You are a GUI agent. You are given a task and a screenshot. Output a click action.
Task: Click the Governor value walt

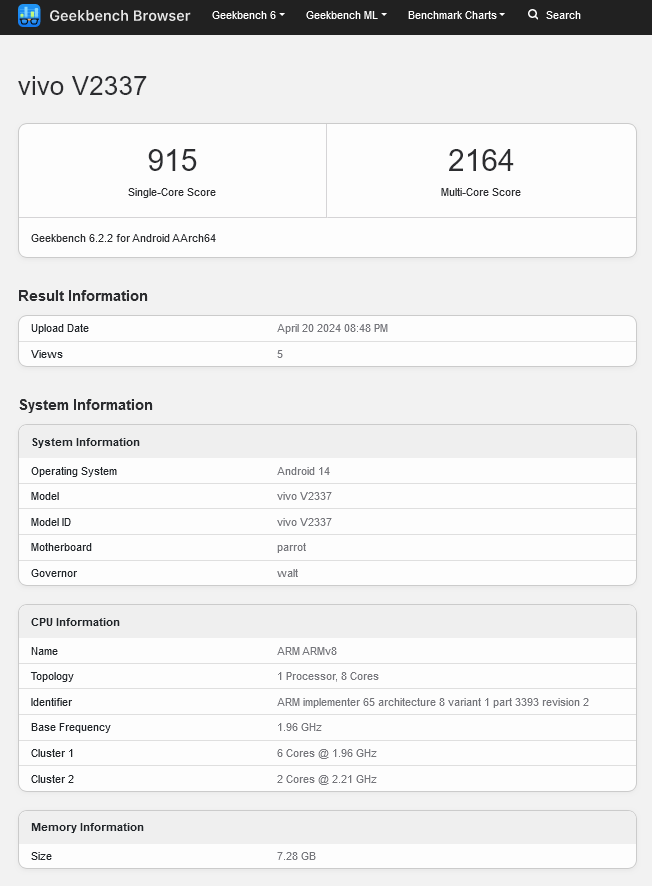pos(287,573)
